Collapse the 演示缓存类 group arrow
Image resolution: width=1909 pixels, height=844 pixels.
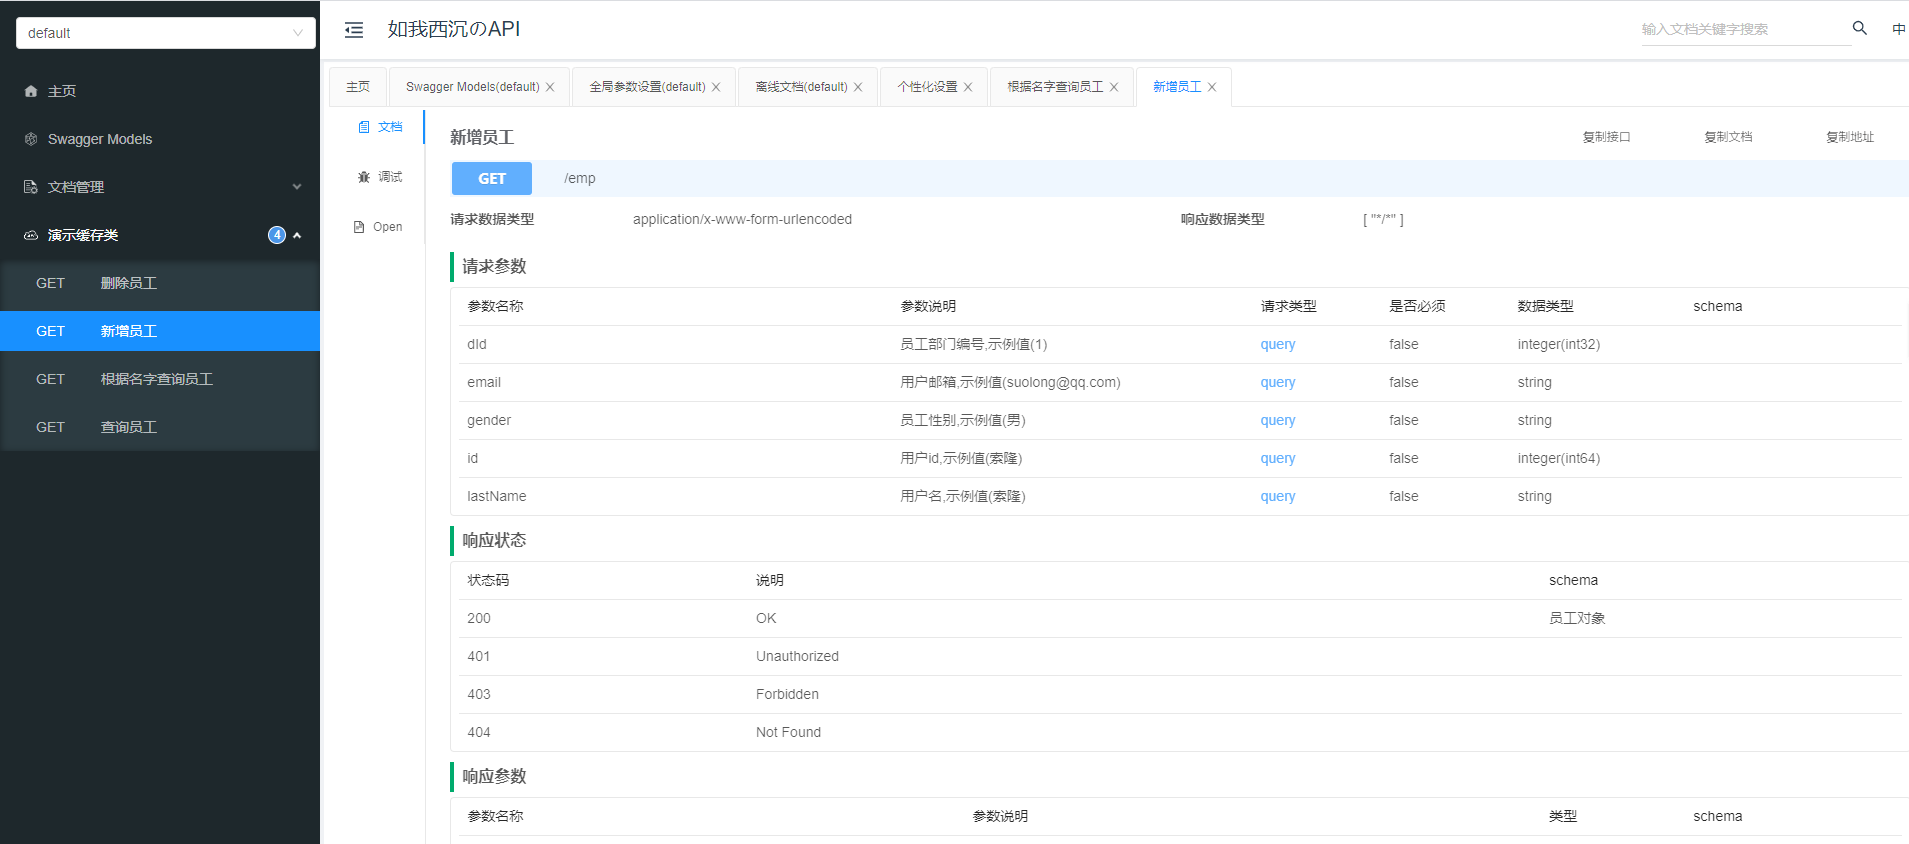click(297, 235)
